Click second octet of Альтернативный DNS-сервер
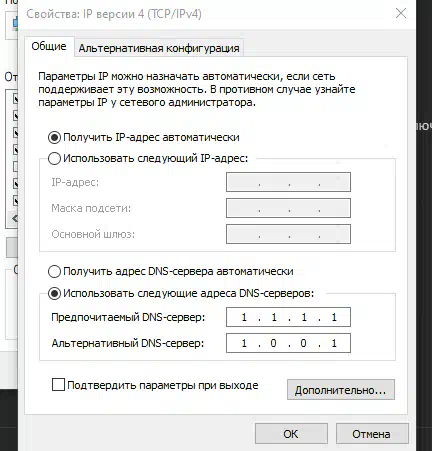 click(x=274, y=343)
